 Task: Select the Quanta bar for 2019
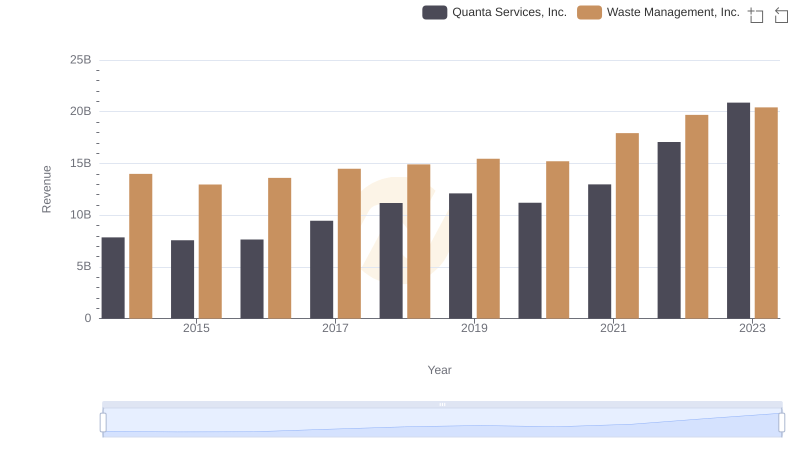460,256
